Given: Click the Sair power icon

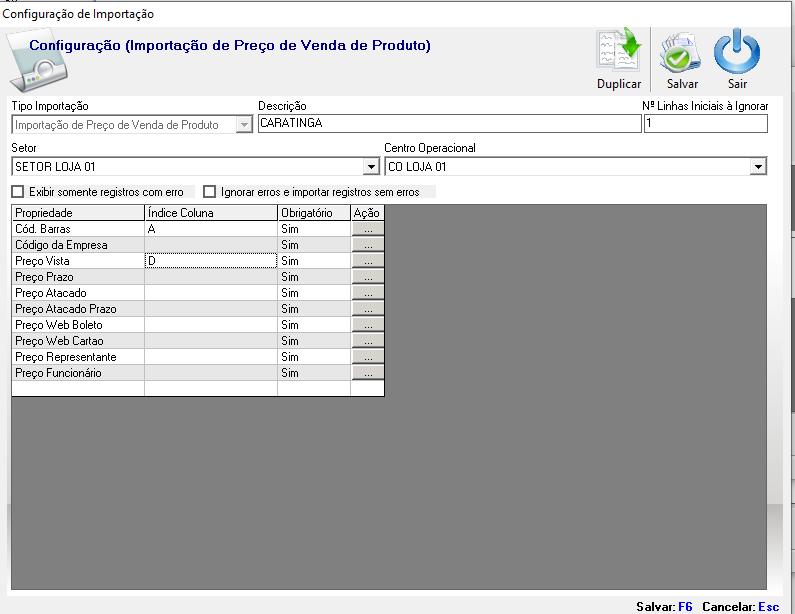Looking at the screenshot, I should click(x=737, y=51).
